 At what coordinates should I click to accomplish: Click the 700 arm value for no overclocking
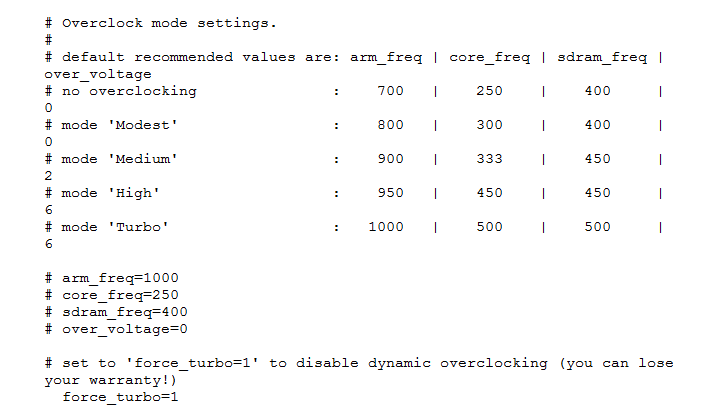[391, 91]
